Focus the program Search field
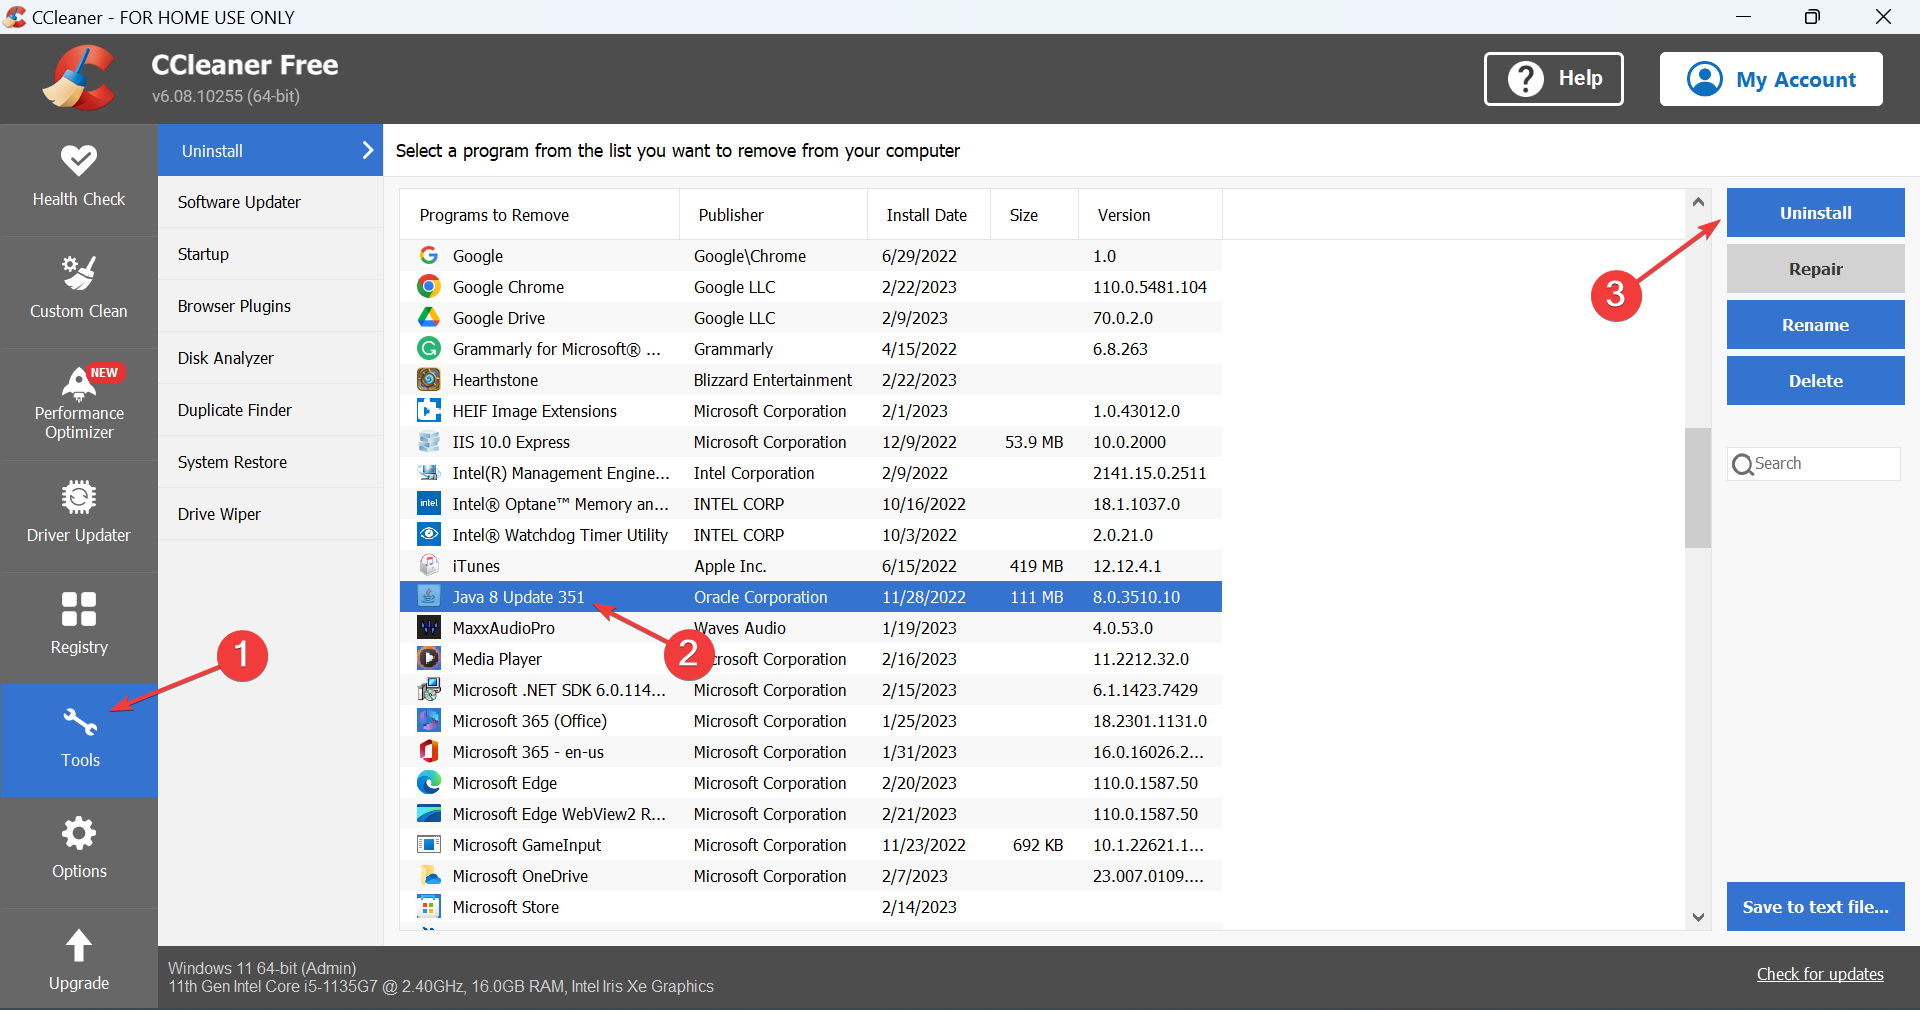 pyautogui.click(x=1813, y=464)
